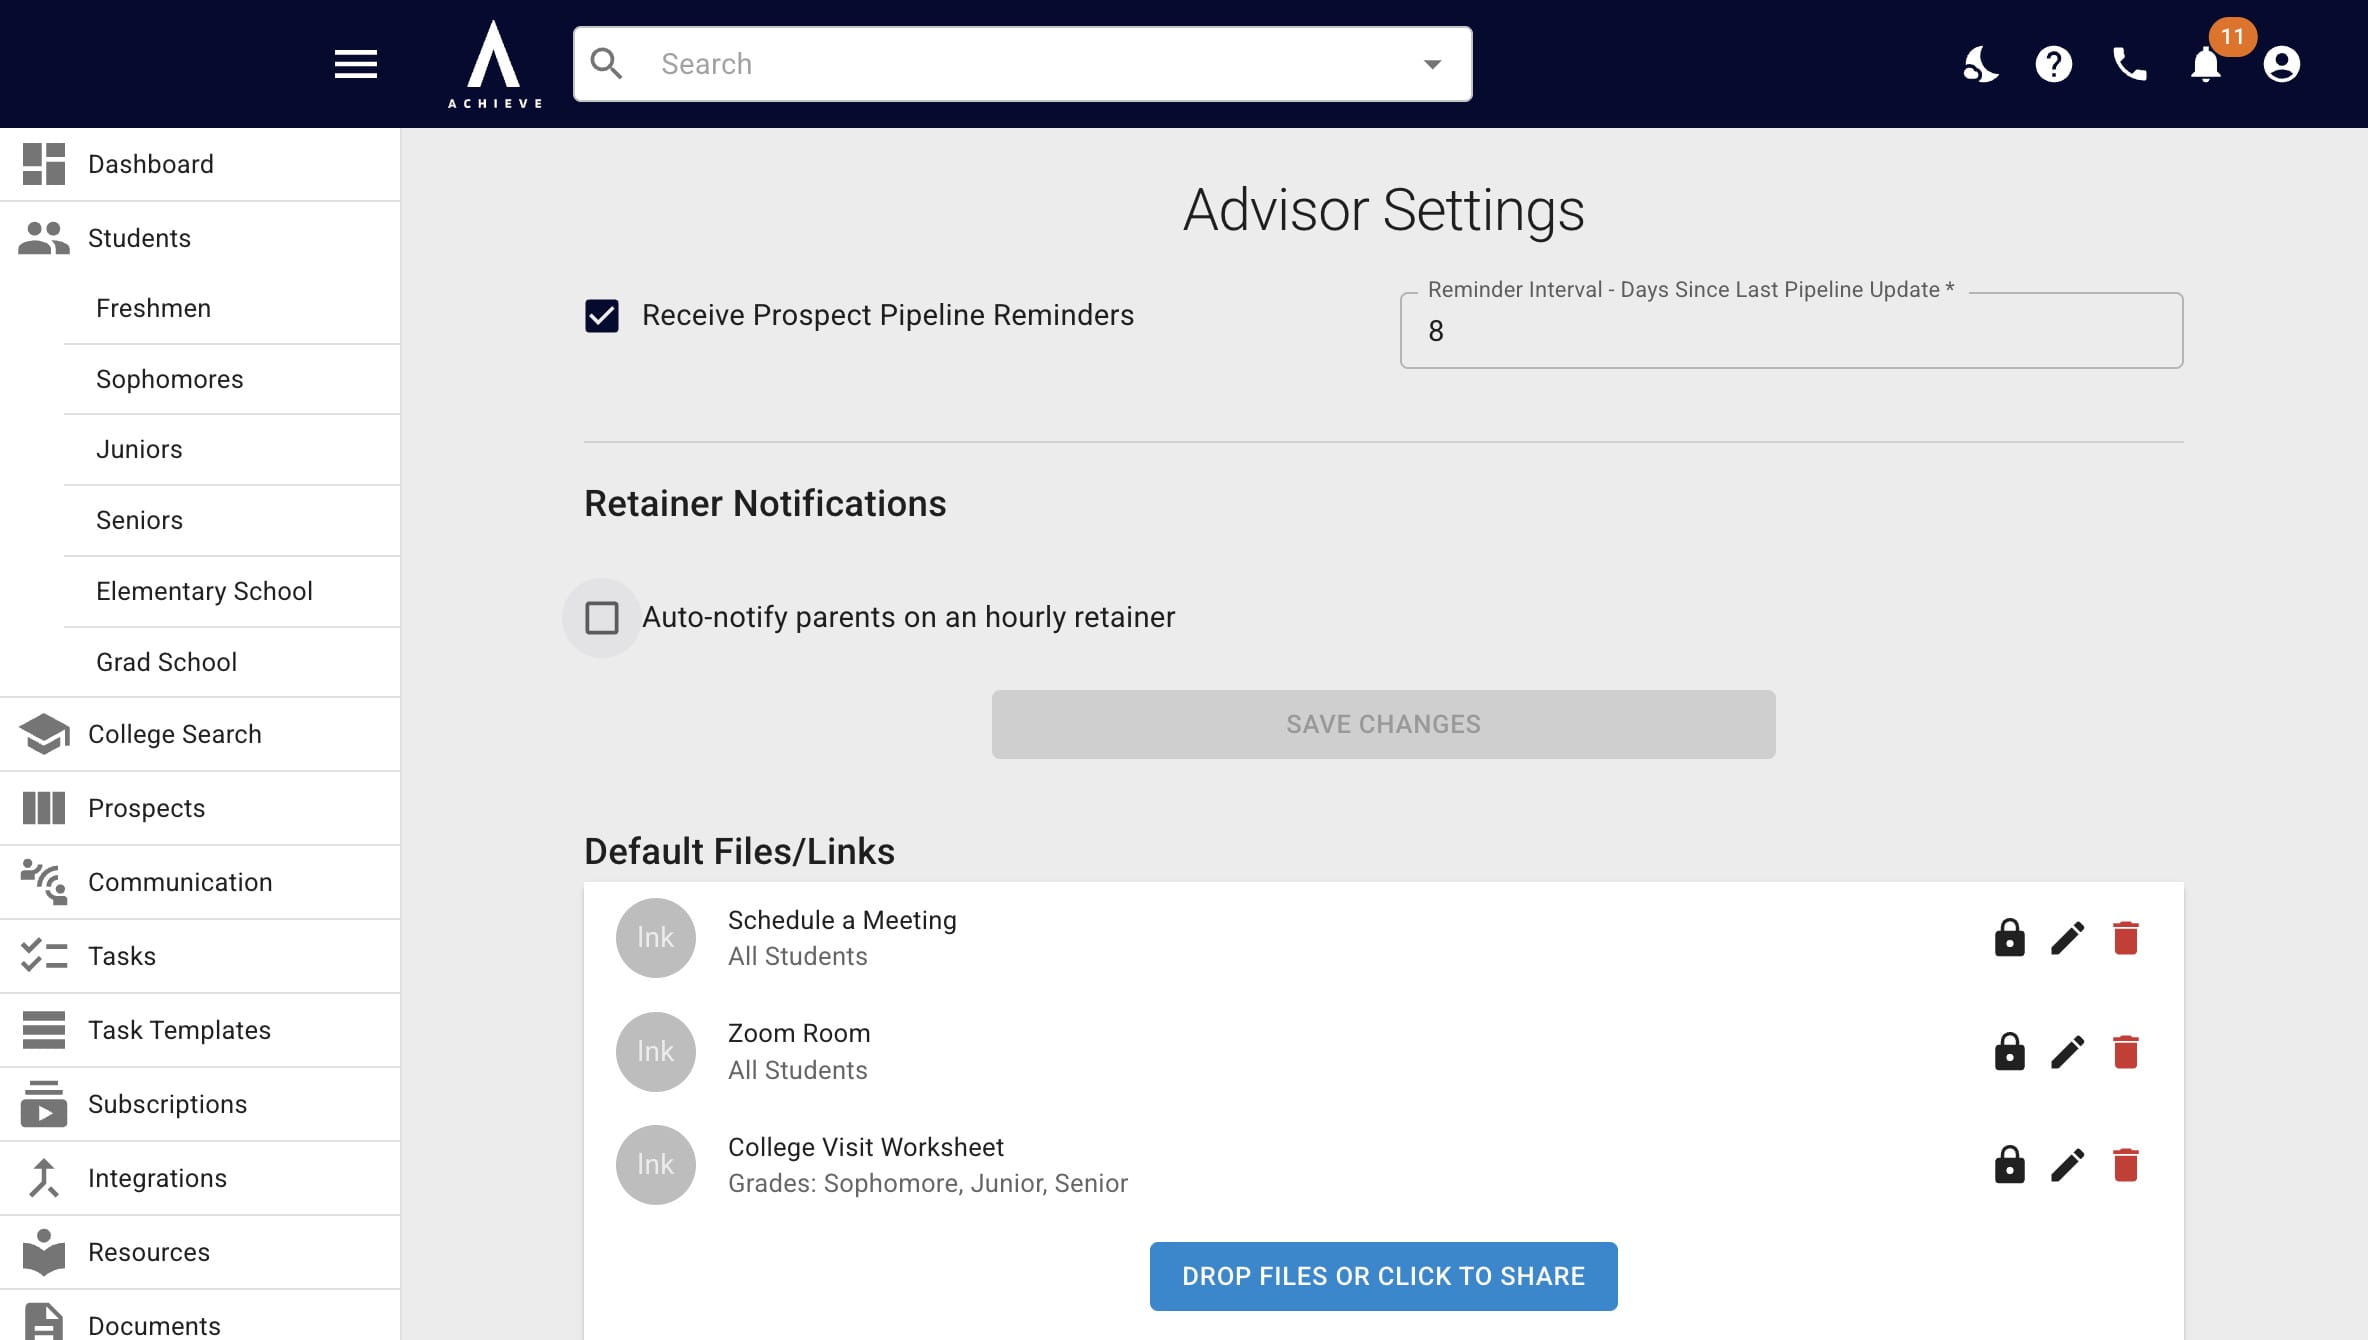The height and width of the screenshot is (1340, 2368).
Task: Open notifications bell with 11 badge
Action: click(2206, 64)
